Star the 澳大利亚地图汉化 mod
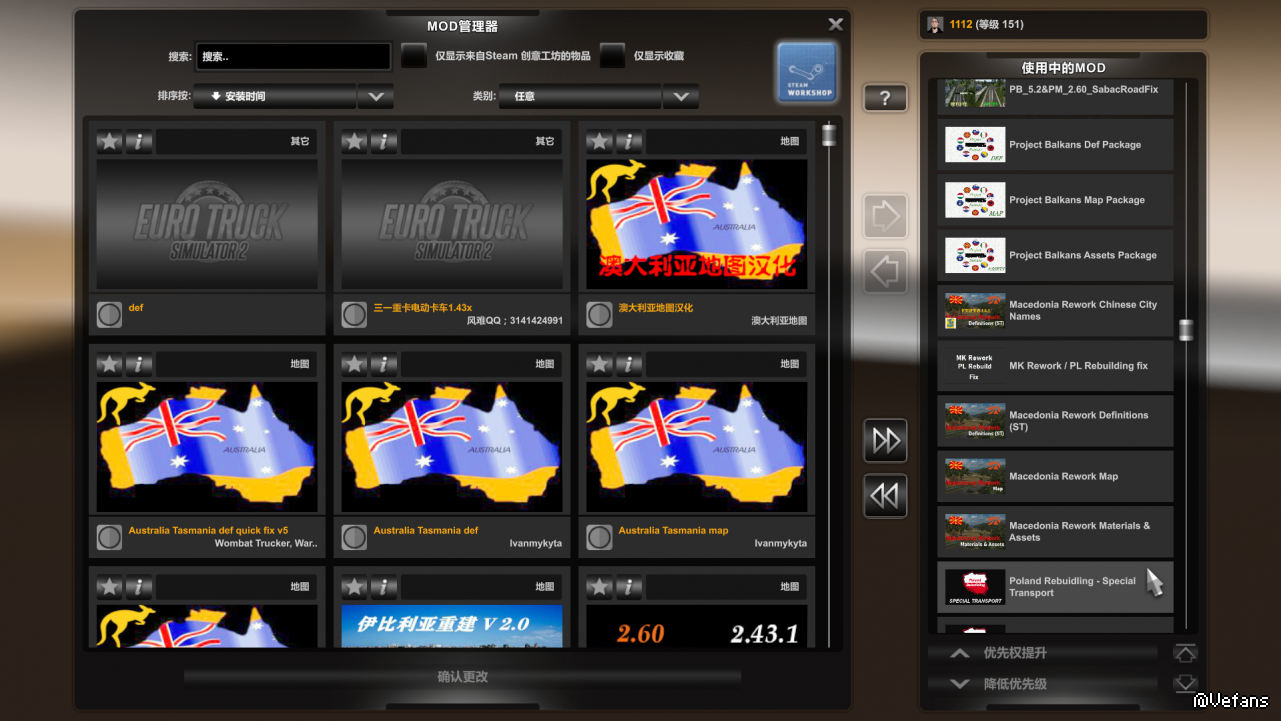Viewport: 1281px width, 721px height. coord(599,141)
